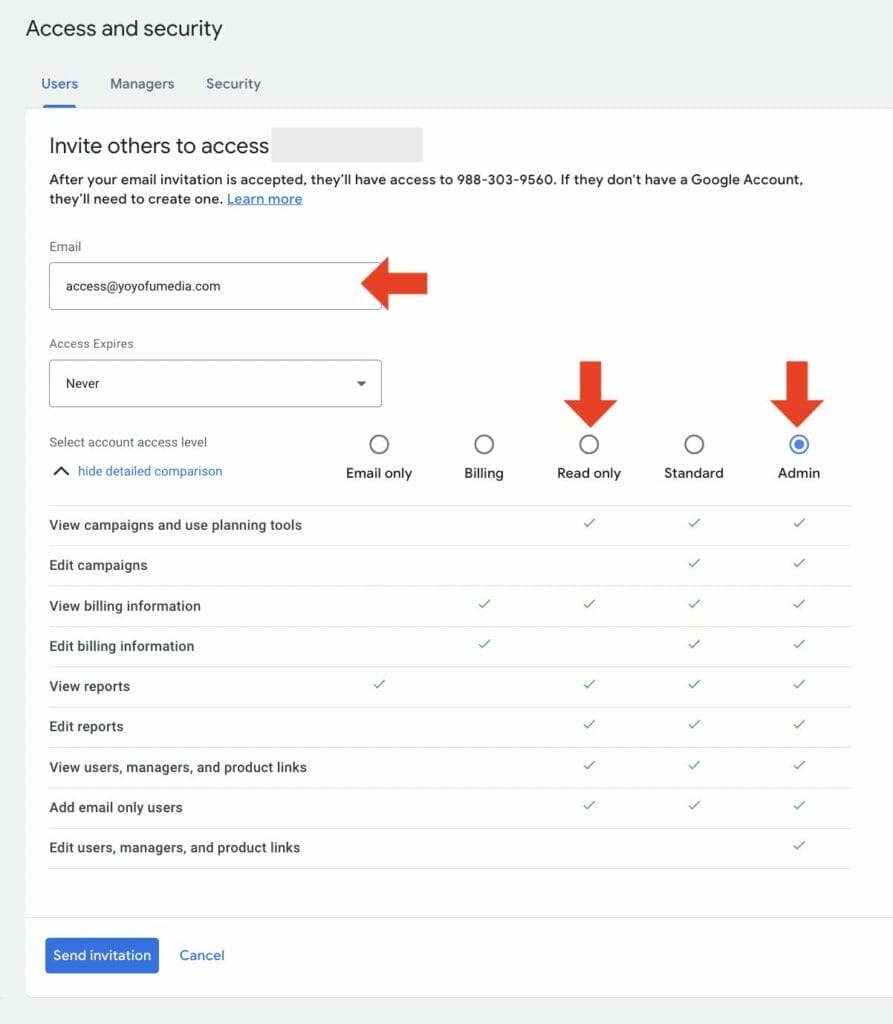Click the dropdown arrow next to Never

click(x=361, y=384)
